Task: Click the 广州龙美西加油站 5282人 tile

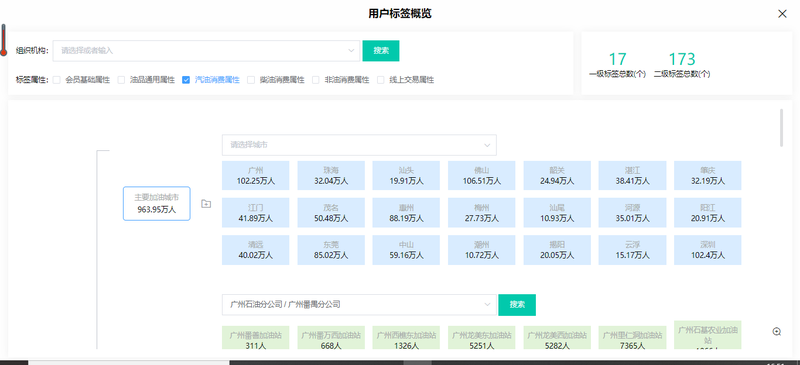Action: [x=557, y=338]
